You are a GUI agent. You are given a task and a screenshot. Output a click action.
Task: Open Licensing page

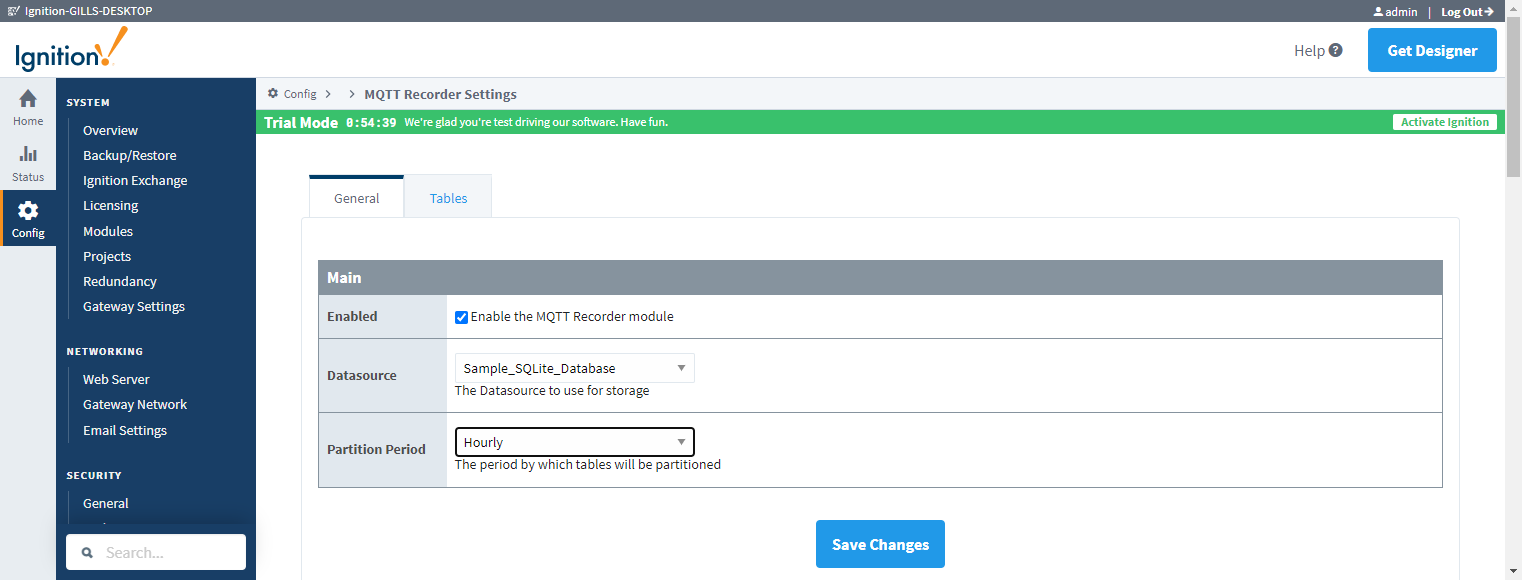110,205
